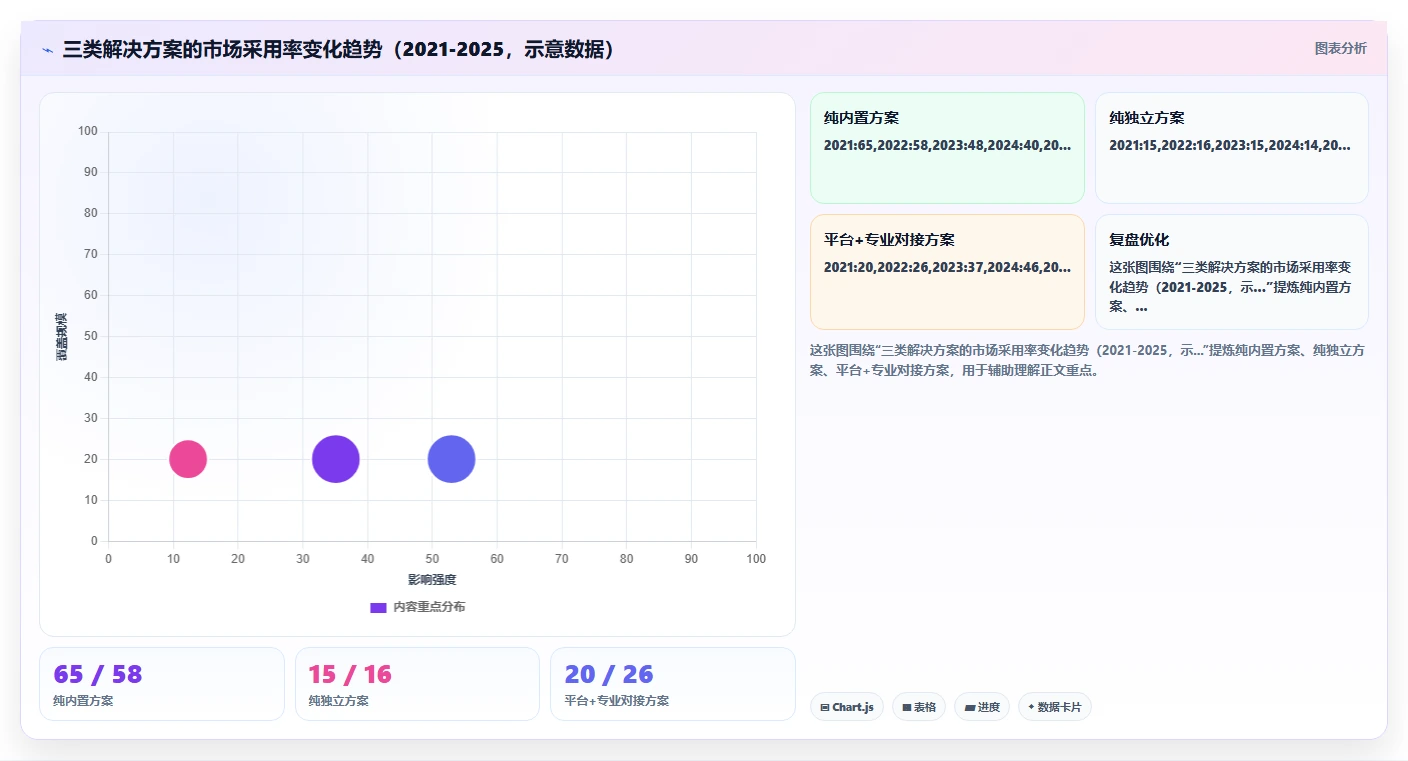Screen dimensions: 1408x761
Task: Click the 65 / 58 stat card
Action: point(162,684)
